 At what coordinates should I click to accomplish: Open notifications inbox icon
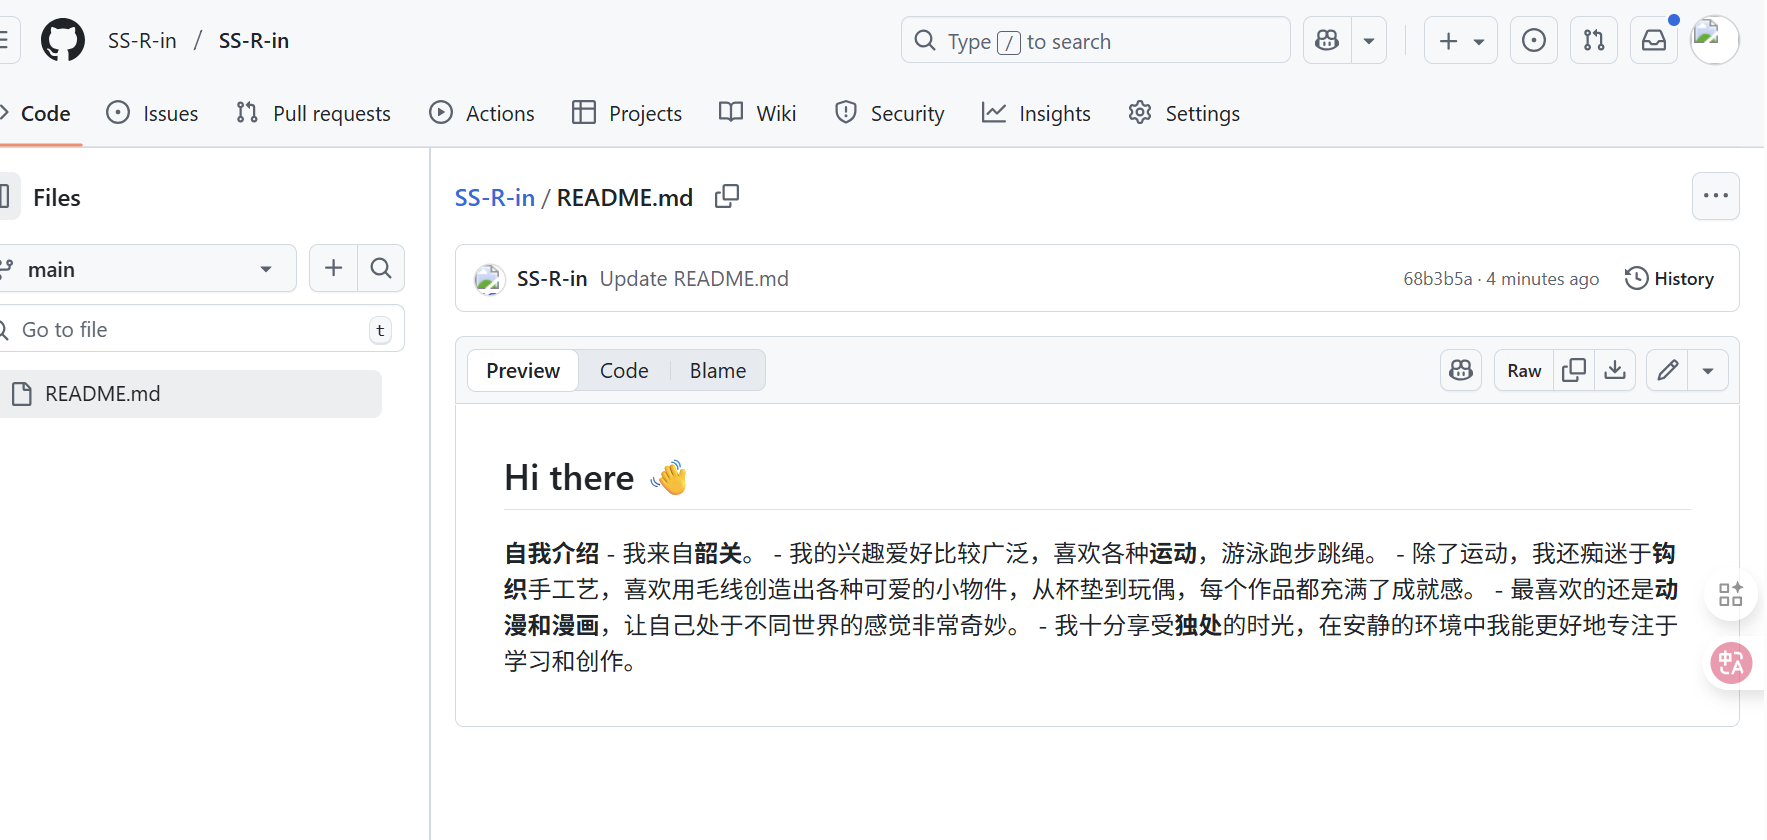(1654, 41)
